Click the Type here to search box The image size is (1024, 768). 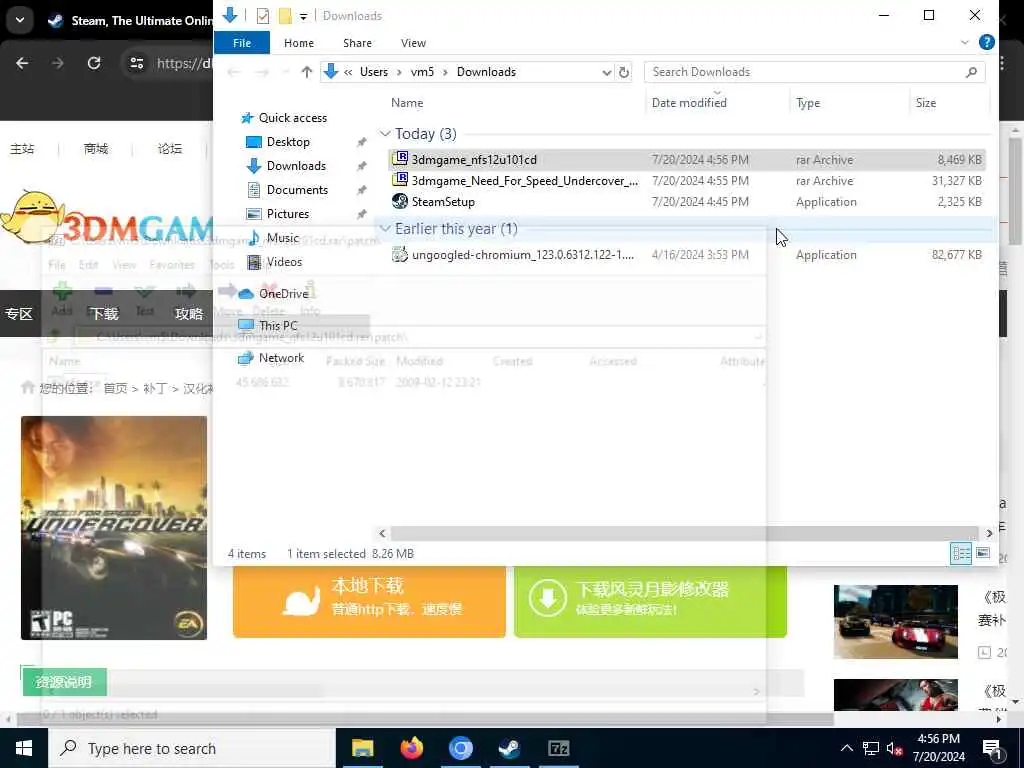(x=192, y=748)
